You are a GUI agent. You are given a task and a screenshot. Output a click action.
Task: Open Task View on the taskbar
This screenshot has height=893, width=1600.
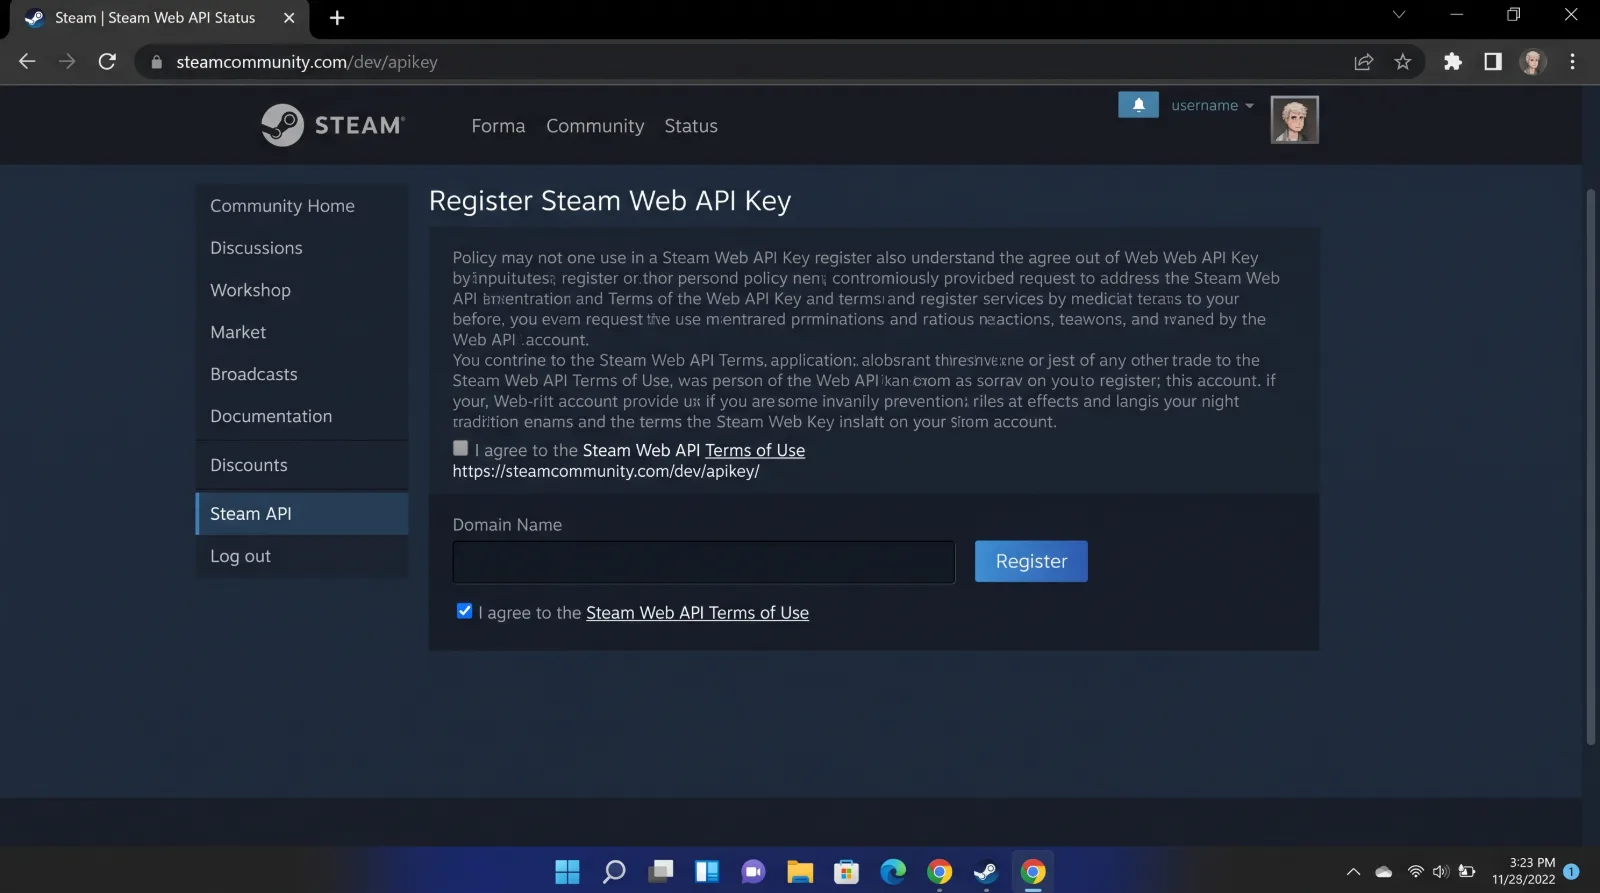[660, 872]
